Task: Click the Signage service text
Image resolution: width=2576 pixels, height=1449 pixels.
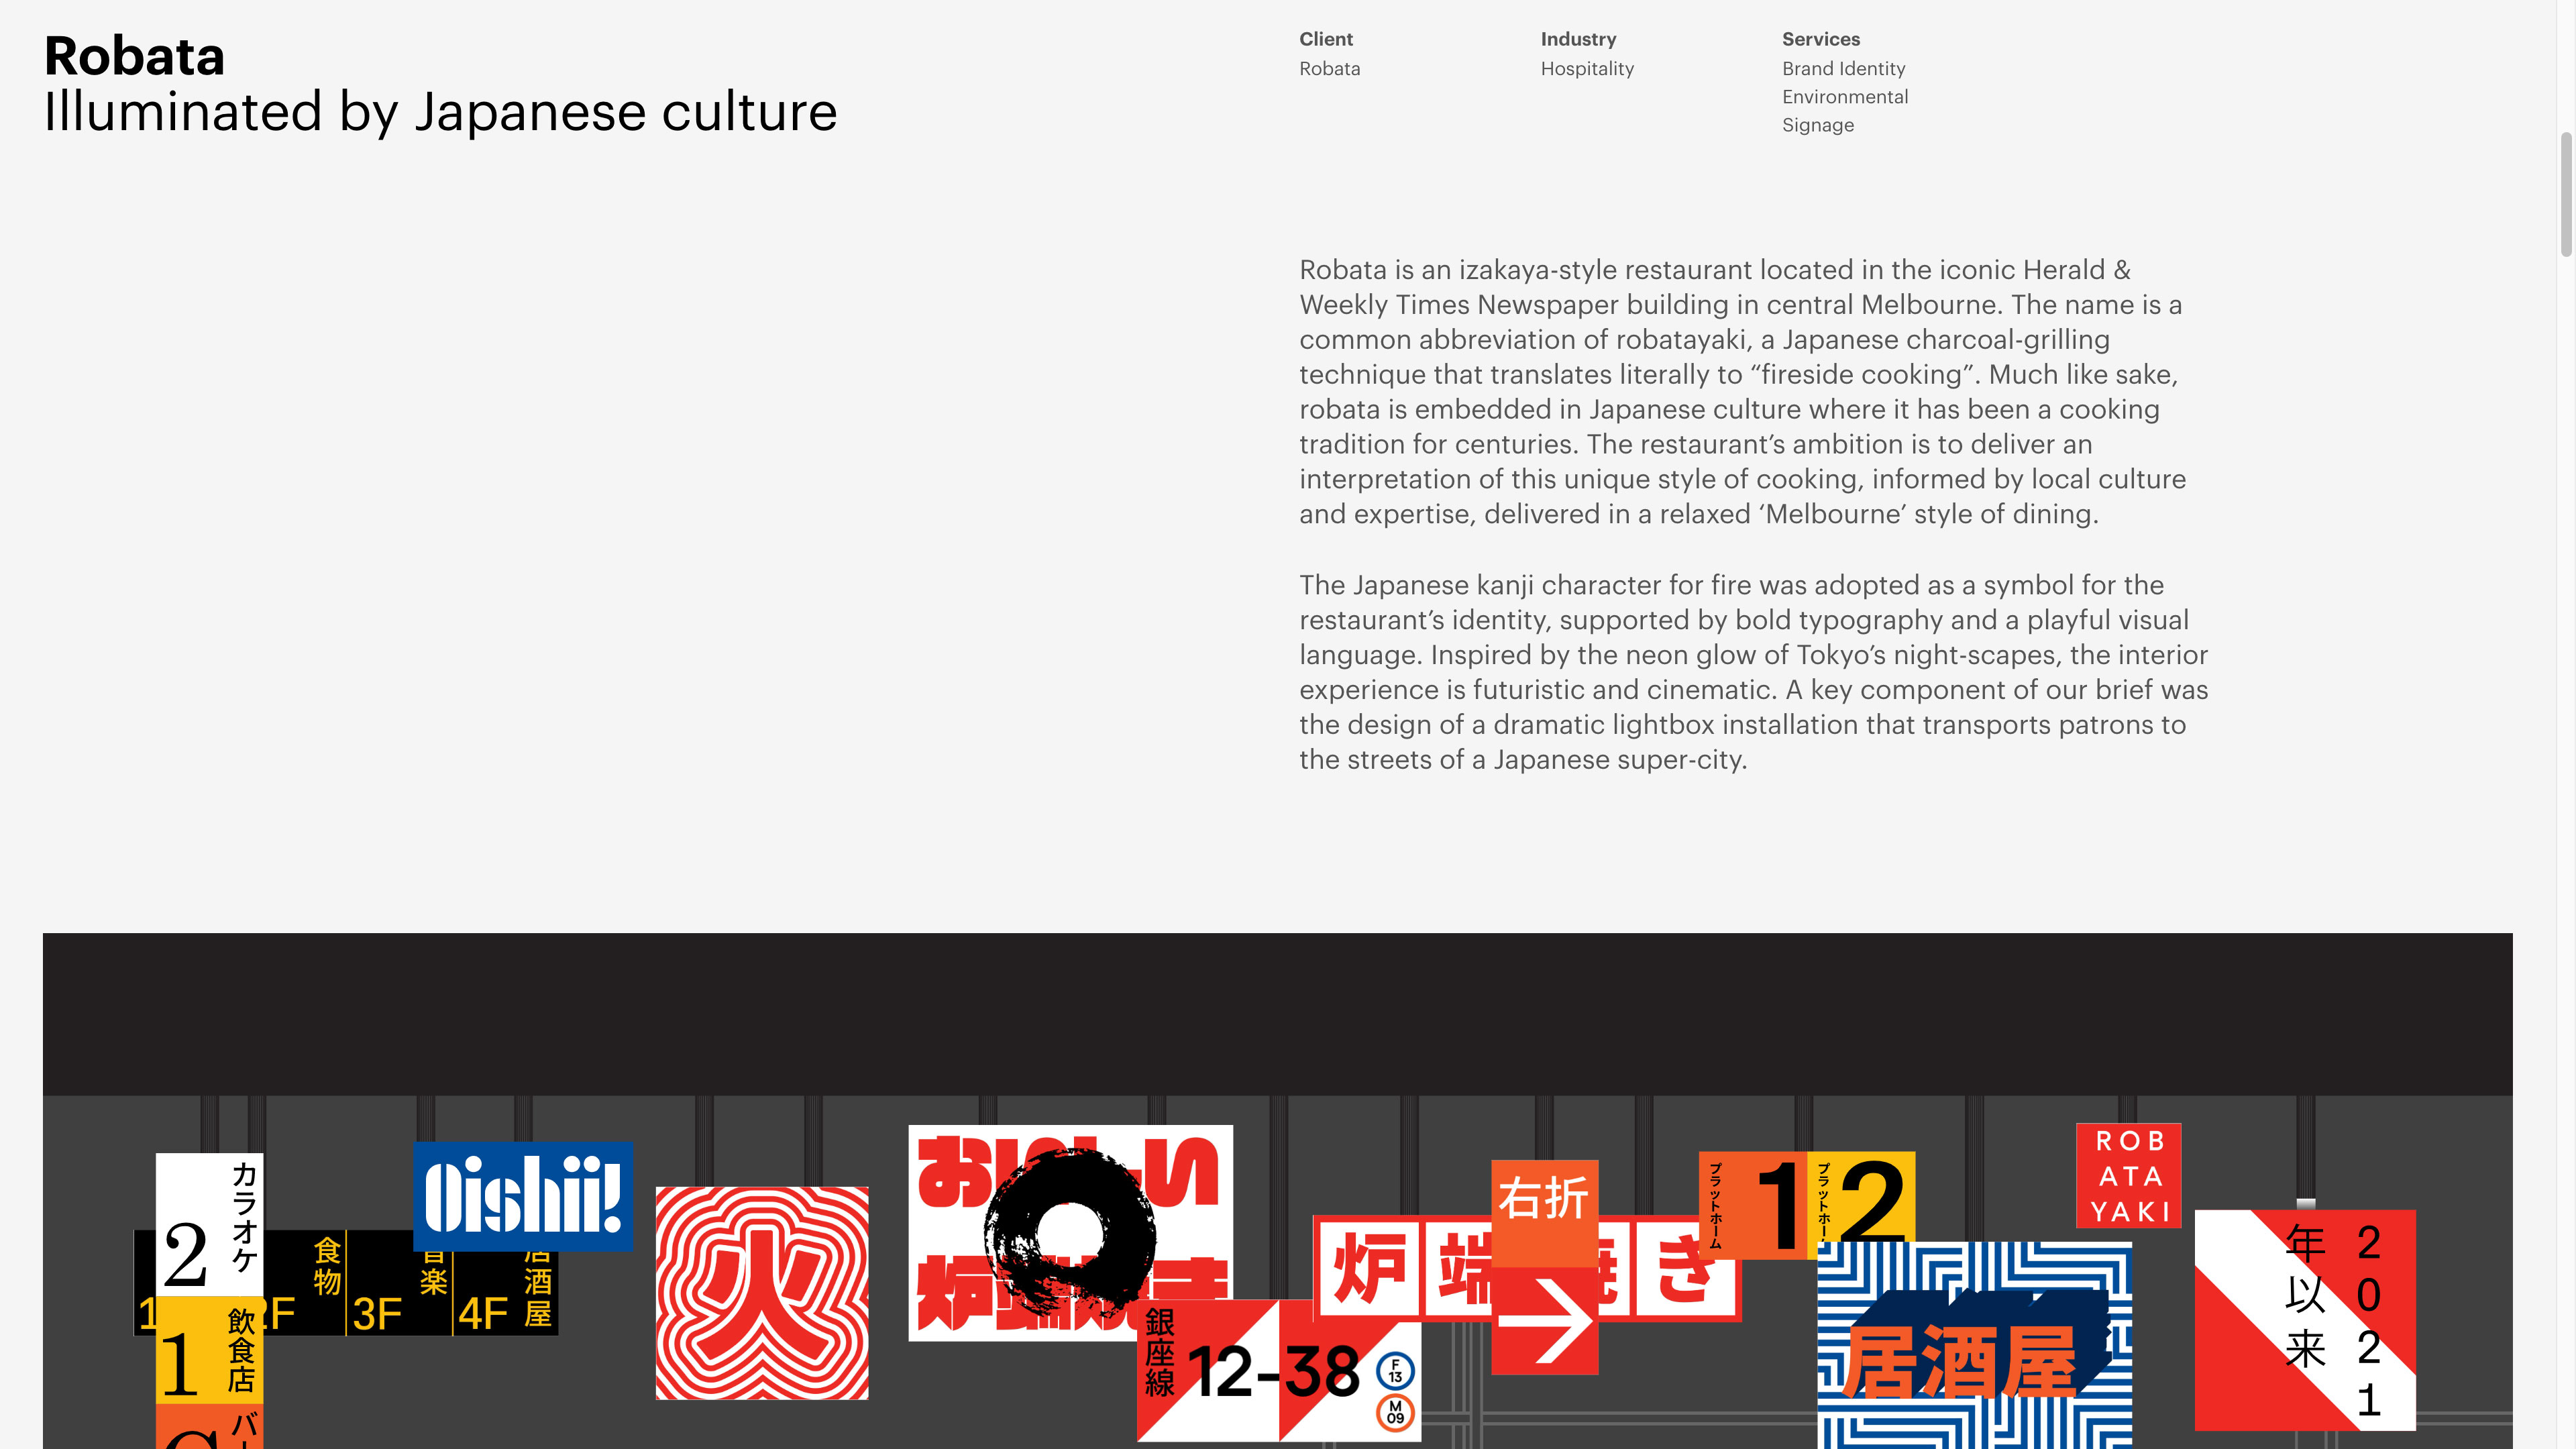Action: click(x=1817, y=125)
